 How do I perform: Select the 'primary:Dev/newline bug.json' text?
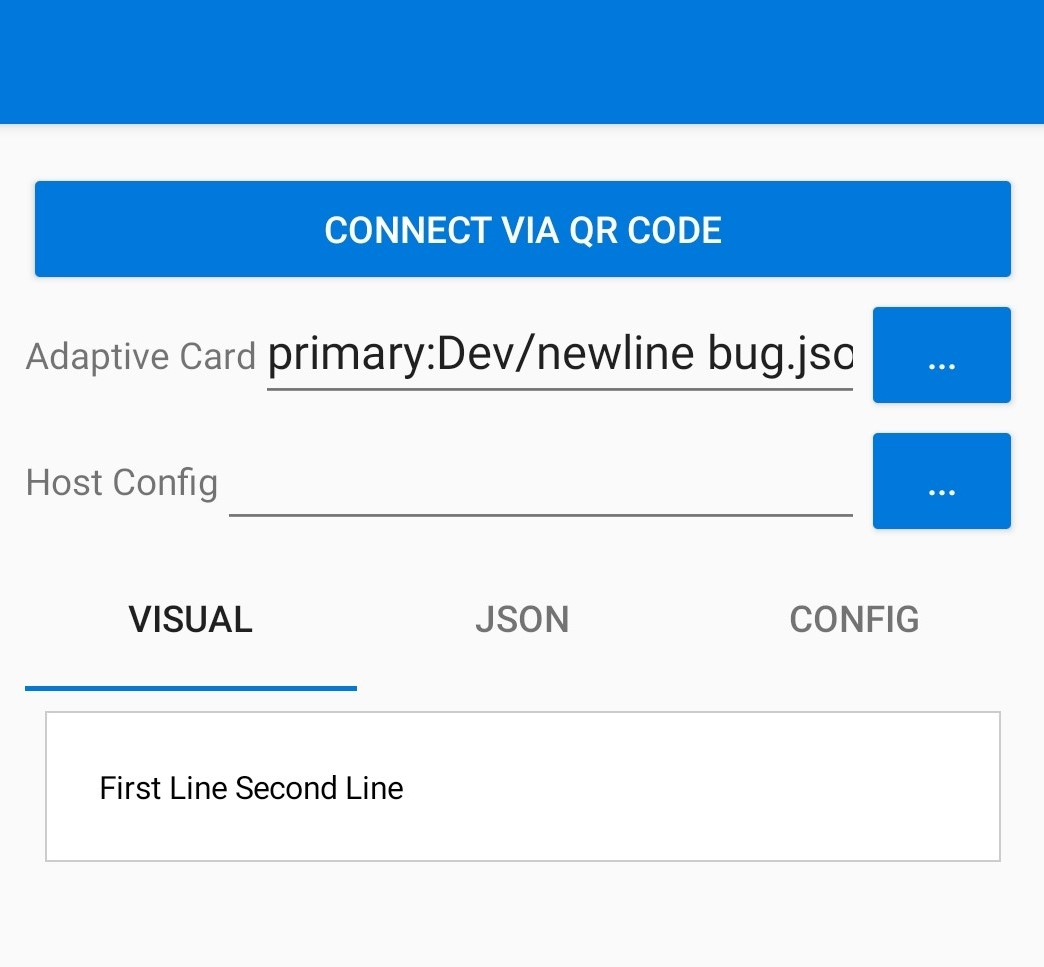point(560,353)
